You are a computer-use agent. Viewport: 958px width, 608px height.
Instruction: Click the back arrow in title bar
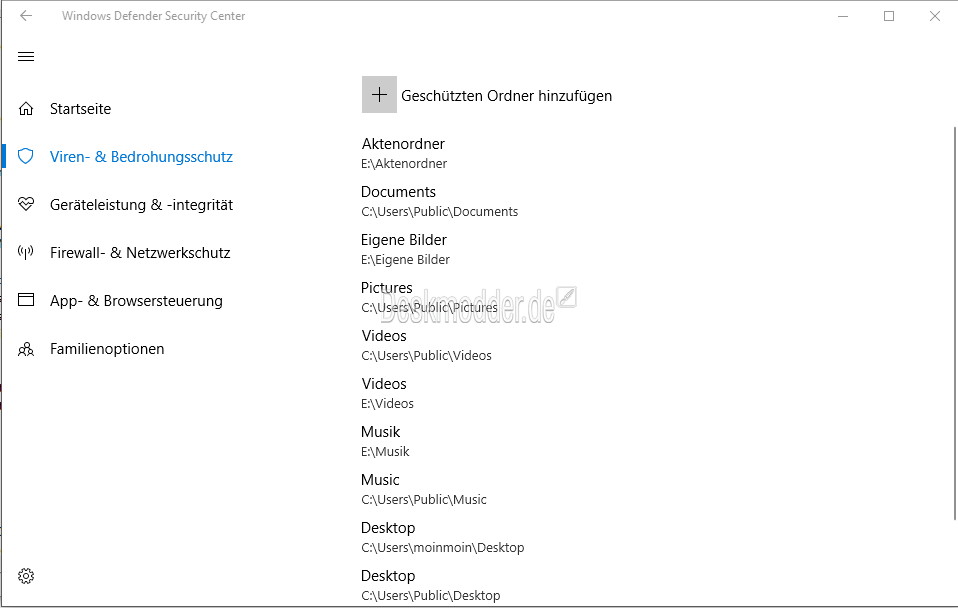pos(26,16)
